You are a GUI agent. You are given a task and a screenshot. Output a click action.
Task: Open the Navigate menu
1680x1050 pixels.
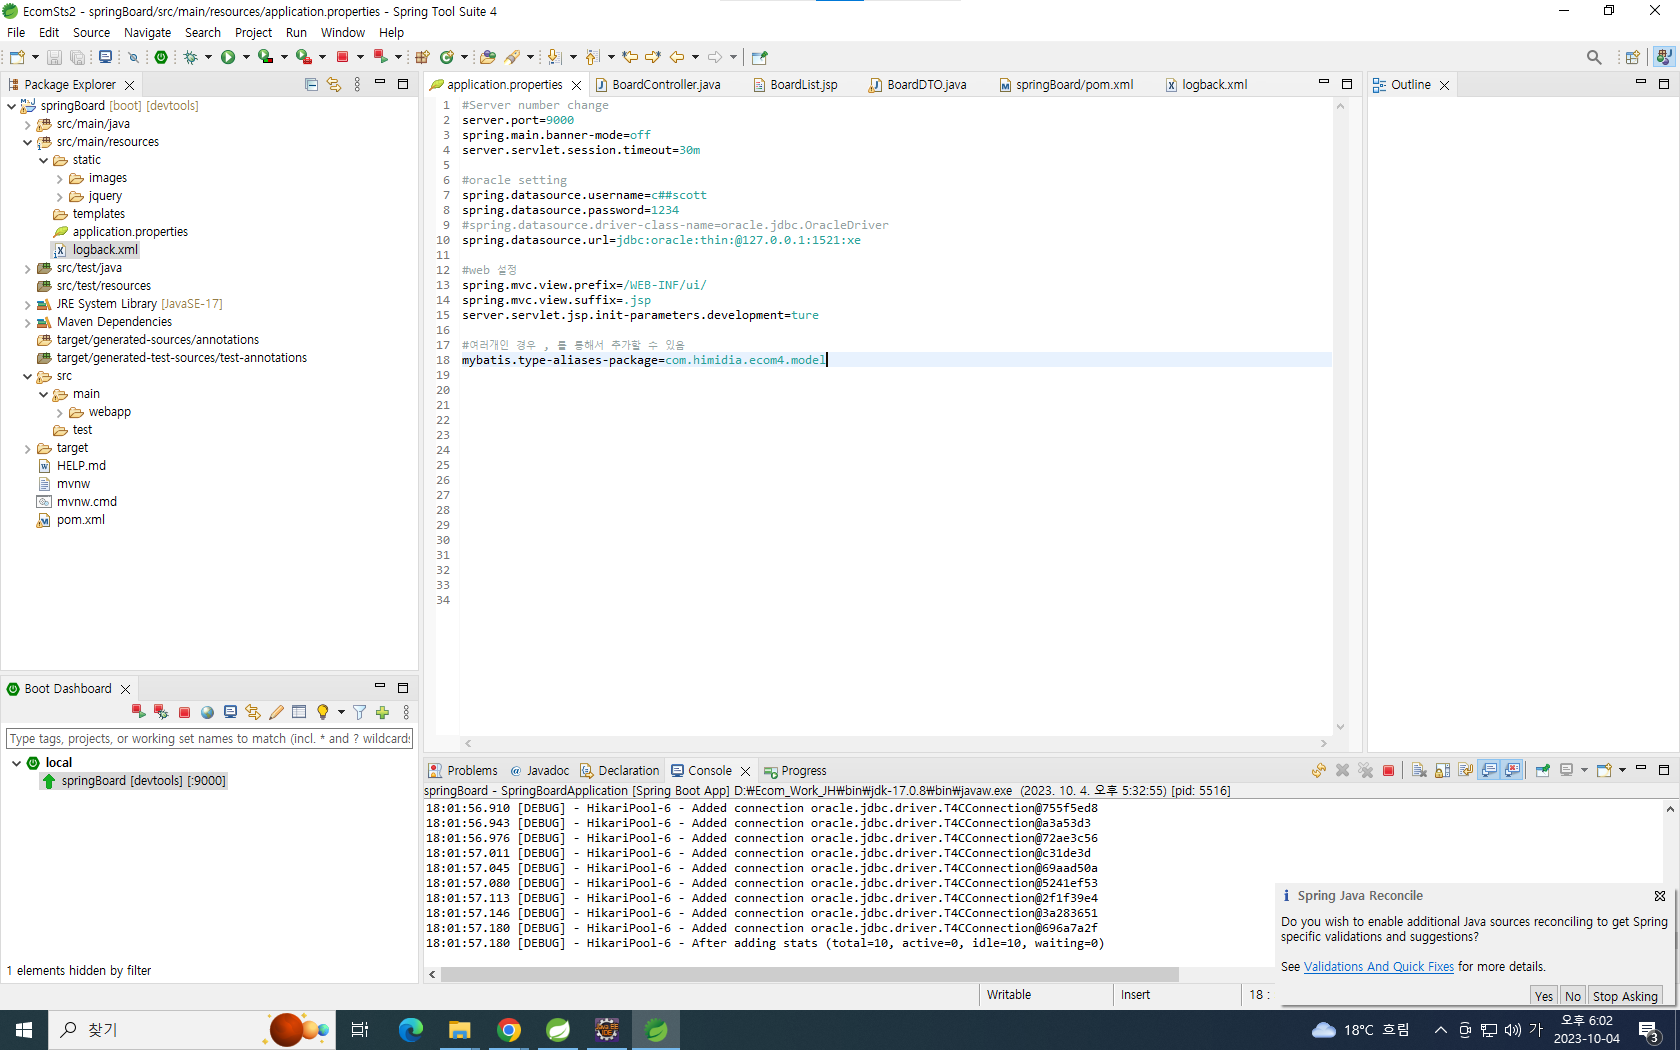tap(147, 33)
